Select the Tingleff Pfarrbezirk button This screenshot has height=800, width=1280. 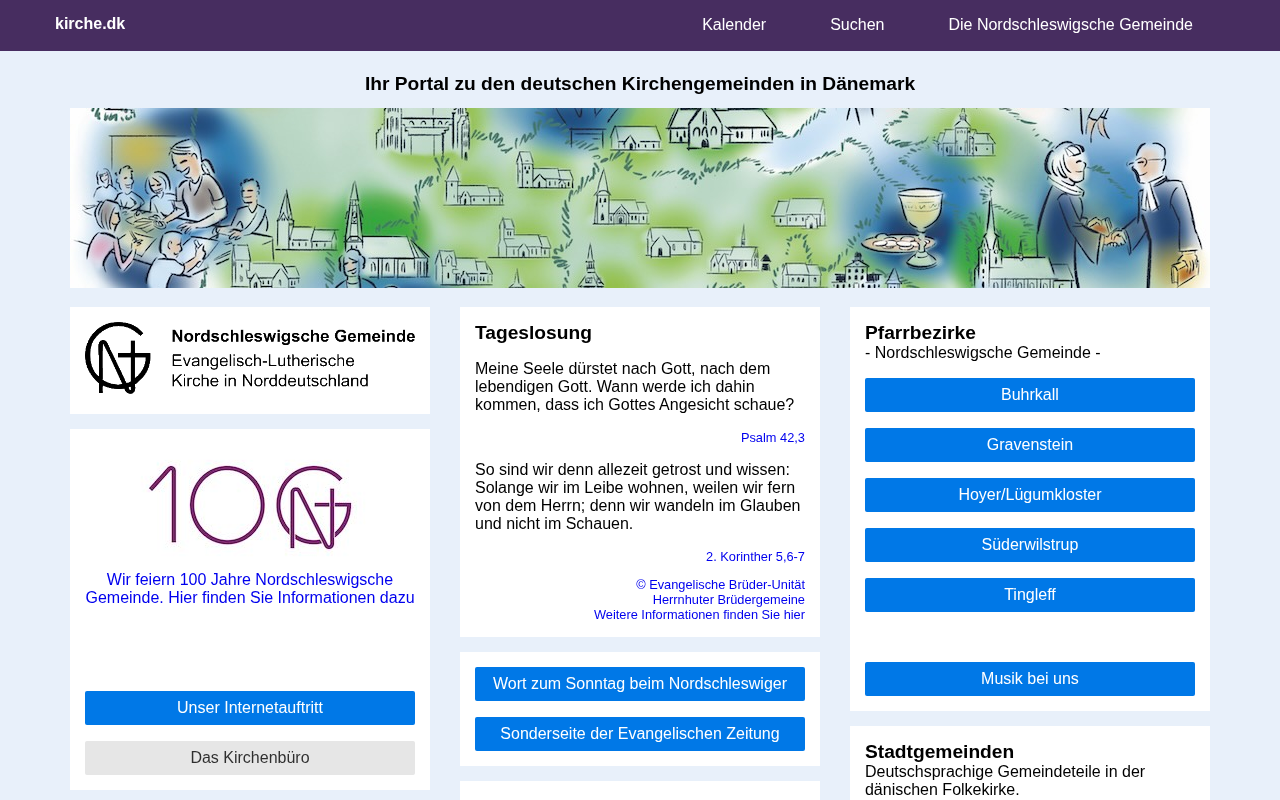[x=1030, y=595]
